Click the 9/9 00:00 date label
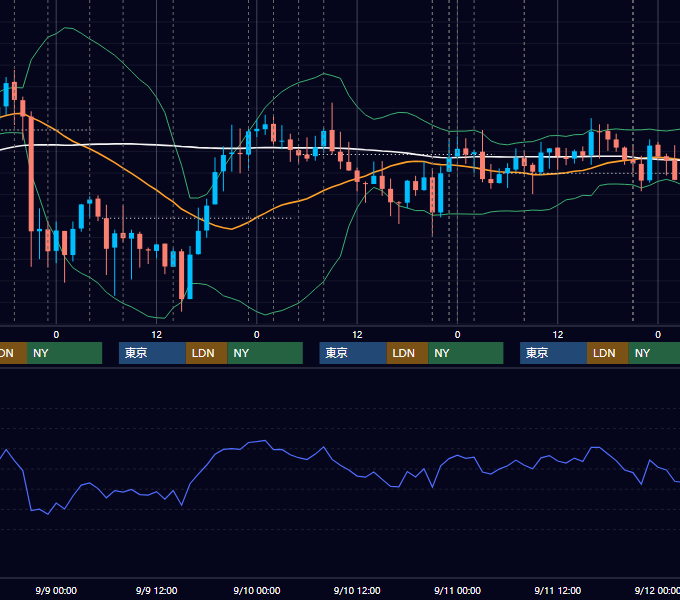Image resolution: width=680 pixels, height=600 pixels. [56, 590]
